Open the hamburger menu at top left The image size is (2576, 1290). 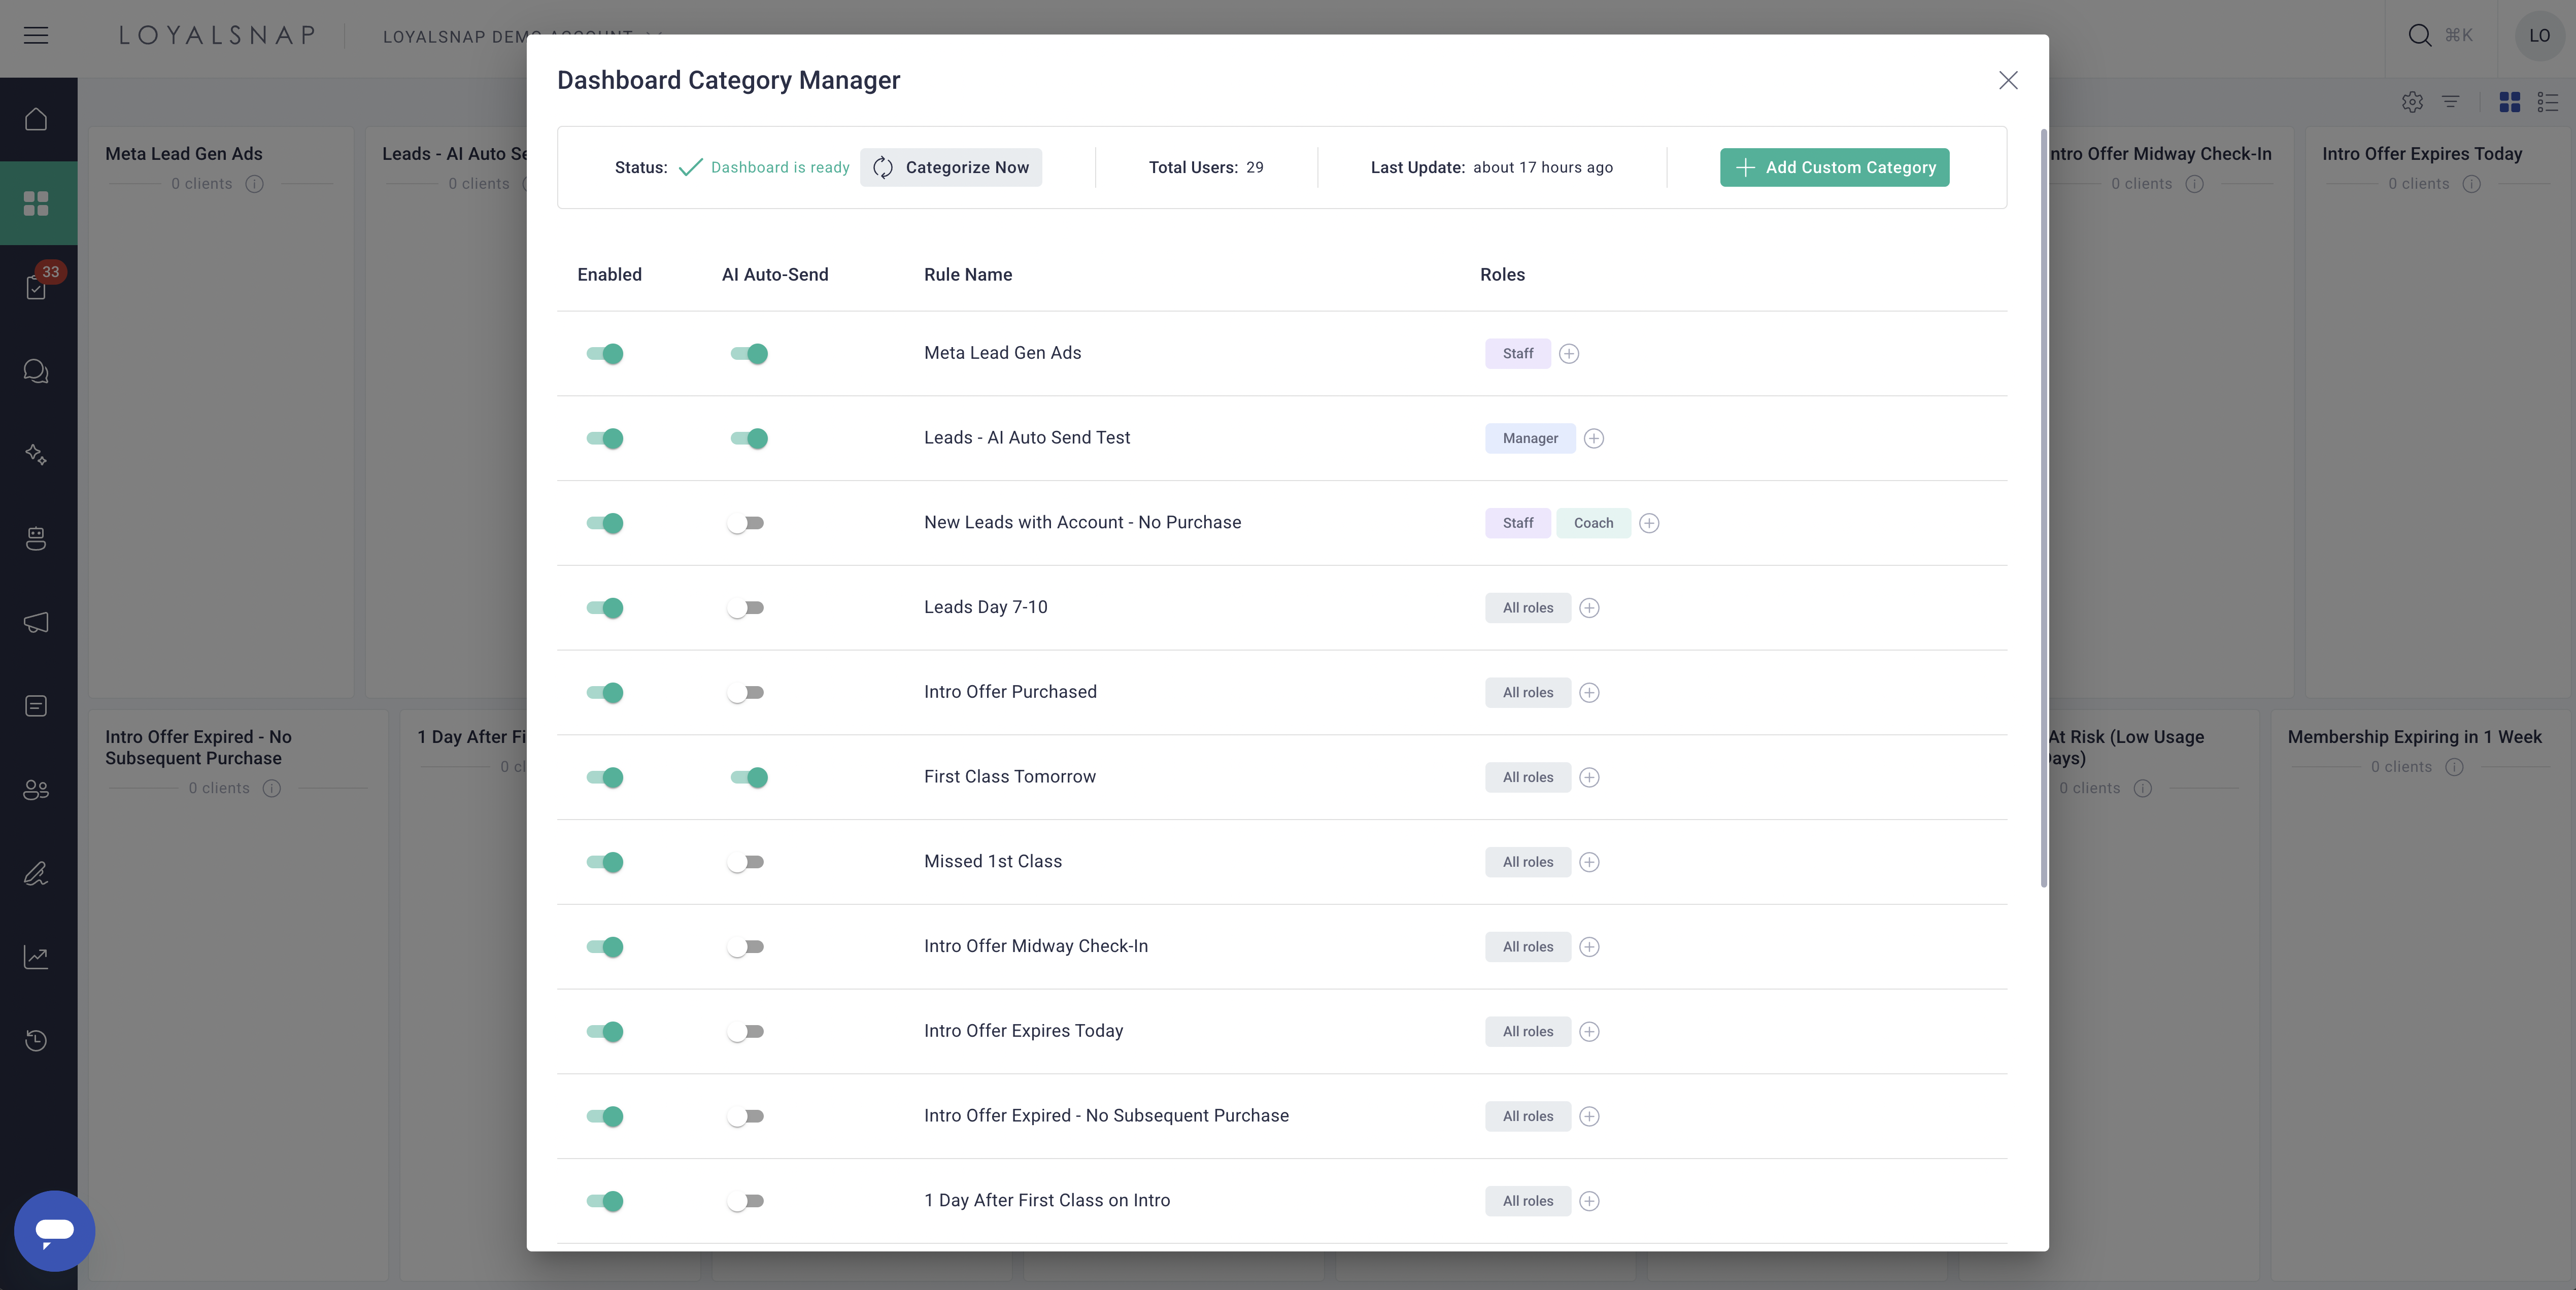pos(36,35)
